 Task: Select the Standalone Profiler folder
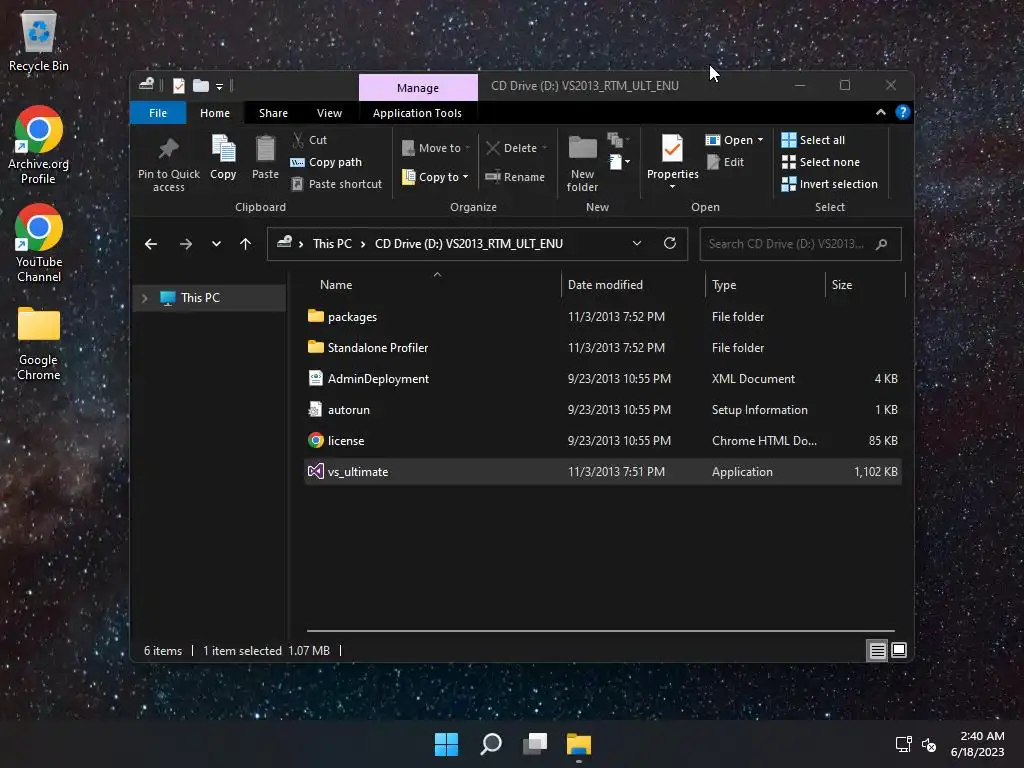pos(603,347)
